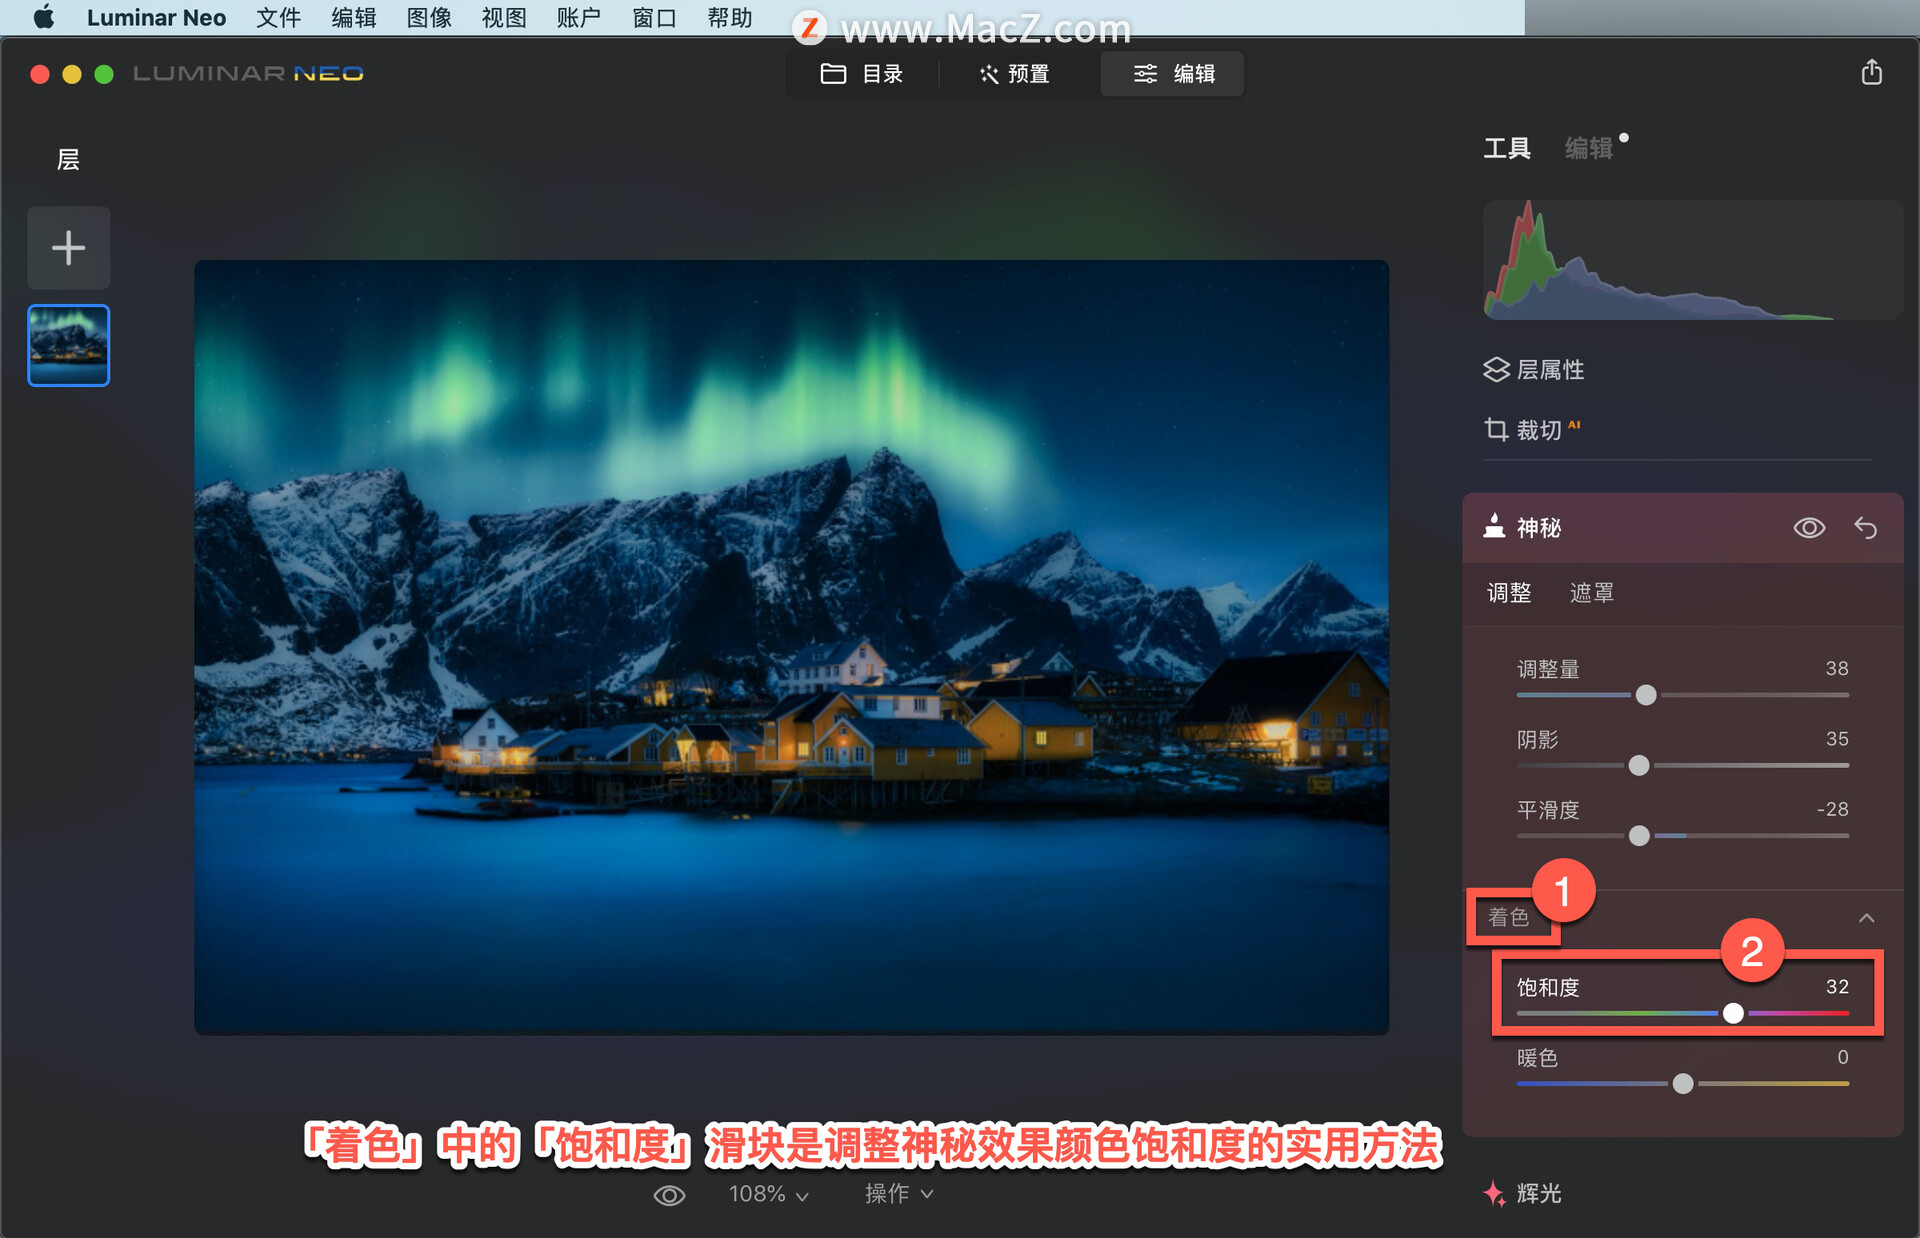Add a new layer with plus button
The height and width of the screenshot is (1238, 1920).
click(x=68, y=248)
